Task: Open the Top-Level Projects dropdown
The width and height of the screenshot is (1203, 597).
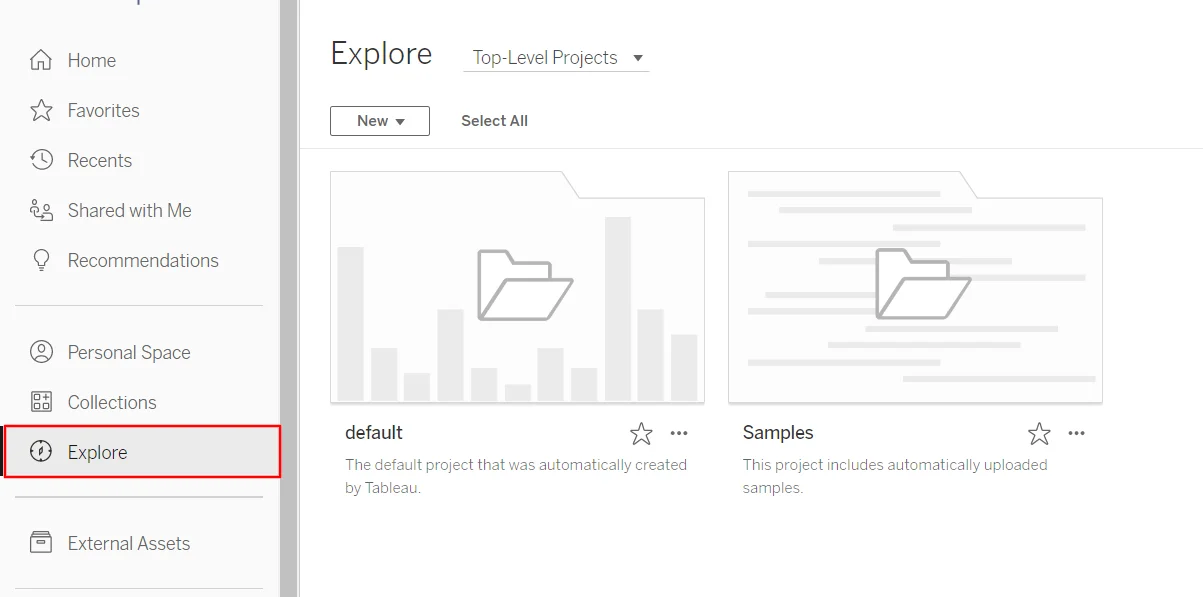Action: tap(556, 58)
